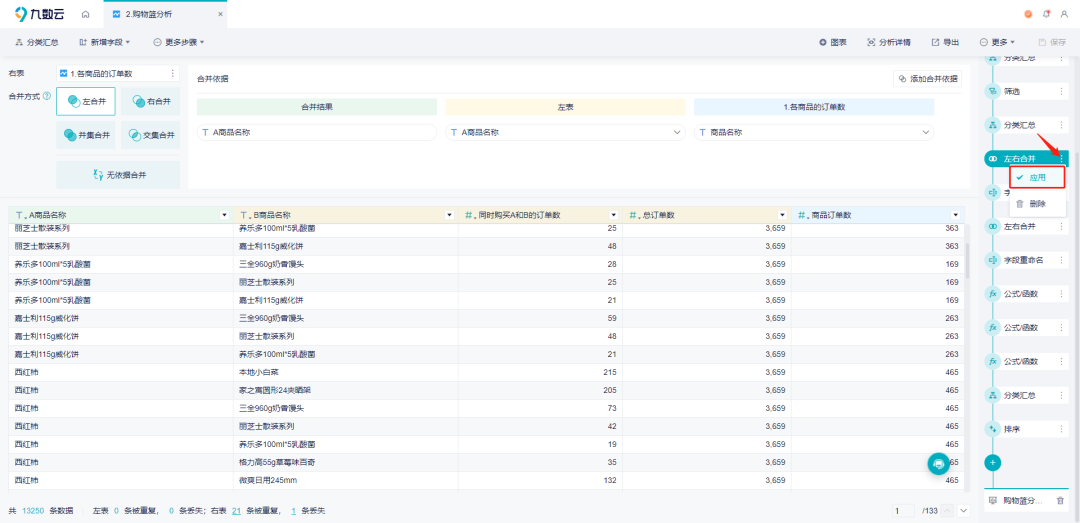Viewport: 1080px width, 523px height.
Task: Click the 合并结果 field A商品名称
Action: pyautogui.click(x=317, y=132)
